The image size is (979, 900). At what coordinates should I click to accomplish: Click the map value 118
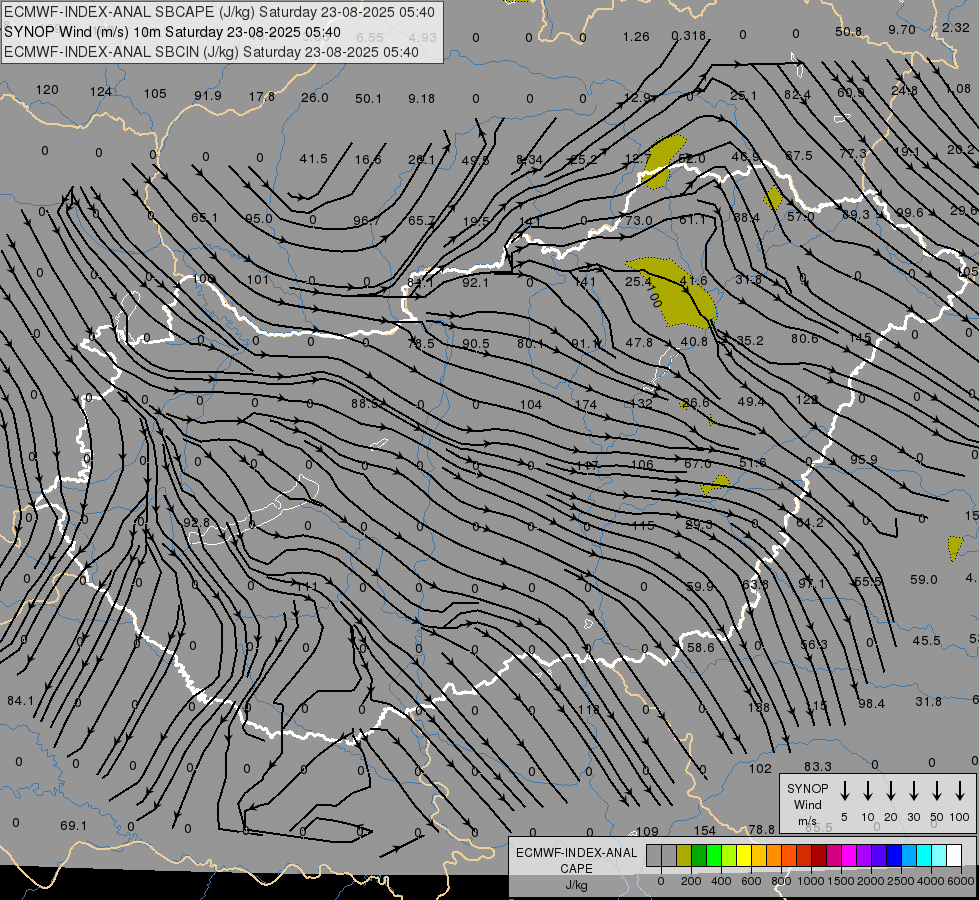click(x=589, y=709)
